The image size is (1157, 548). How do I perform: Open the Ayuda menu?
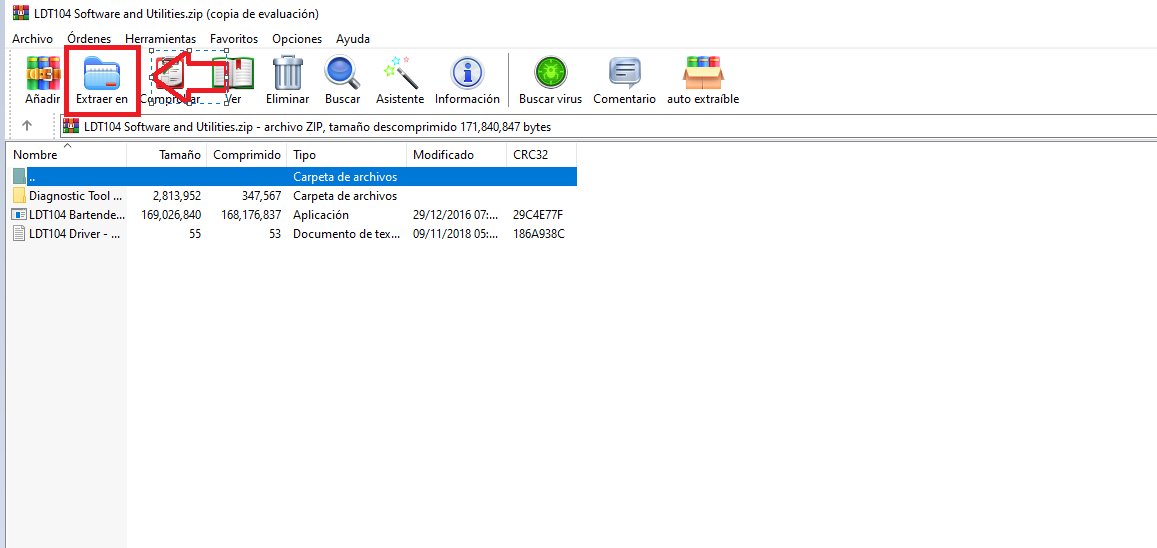click(x=353, y=38)
